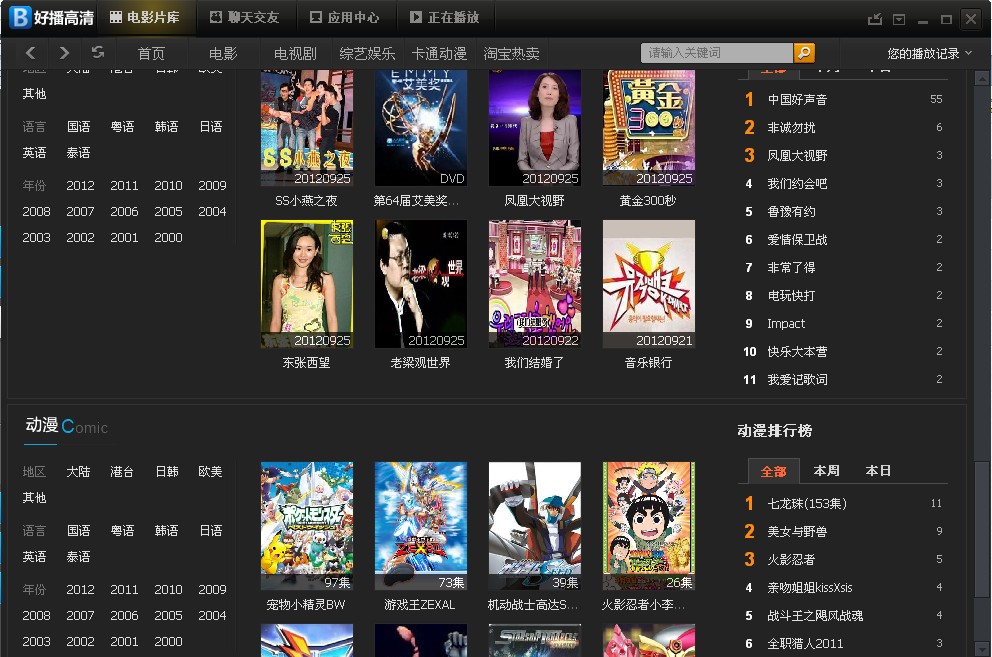The height and width of the screenshot is (657, 992).
Task: Open 机动战士高达 anime thumbnail
Action: pyautogui.click(x=535, y=526)
